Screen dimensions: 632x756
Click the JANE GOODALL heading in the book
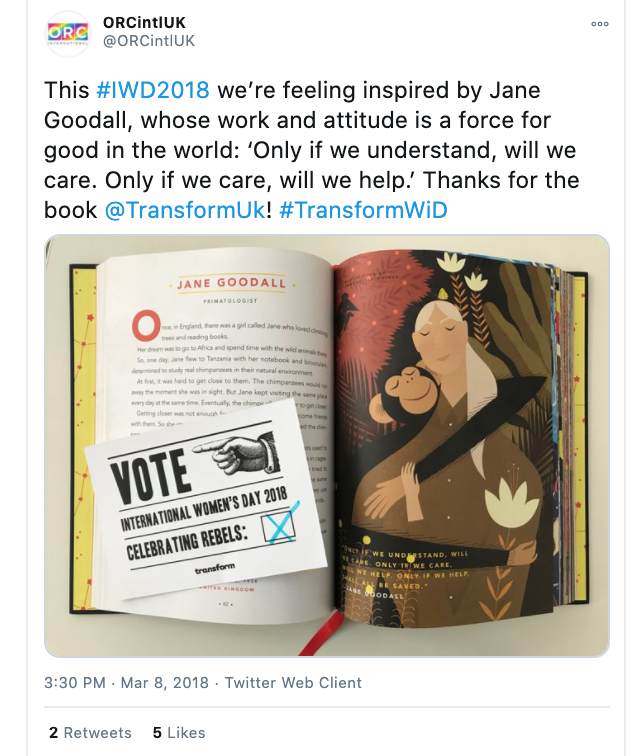(x=231, y=283)
